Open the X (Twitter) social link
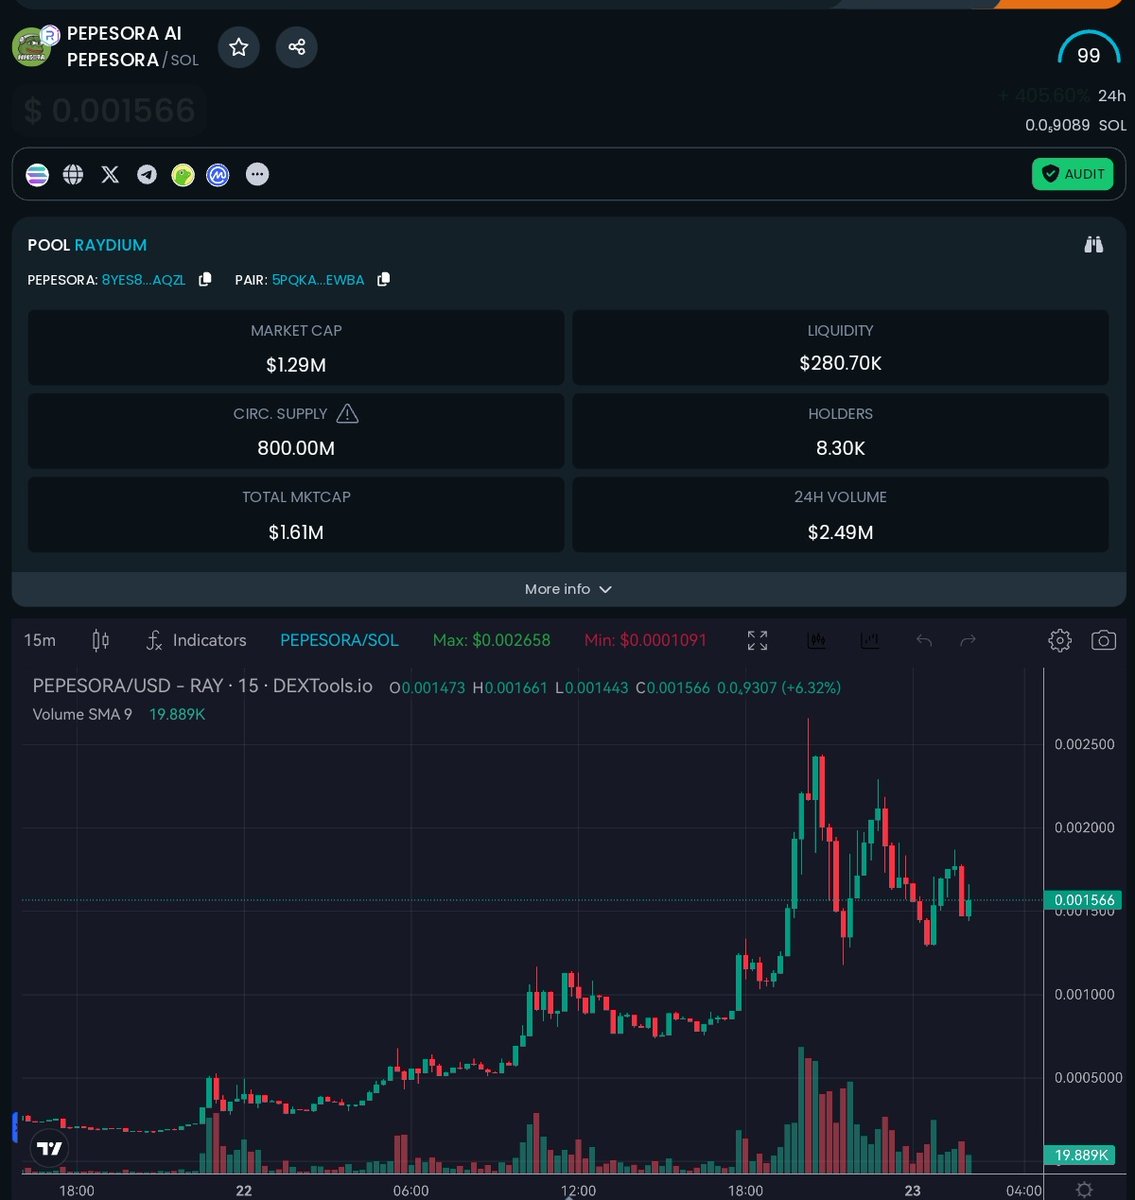 [110, 174]
